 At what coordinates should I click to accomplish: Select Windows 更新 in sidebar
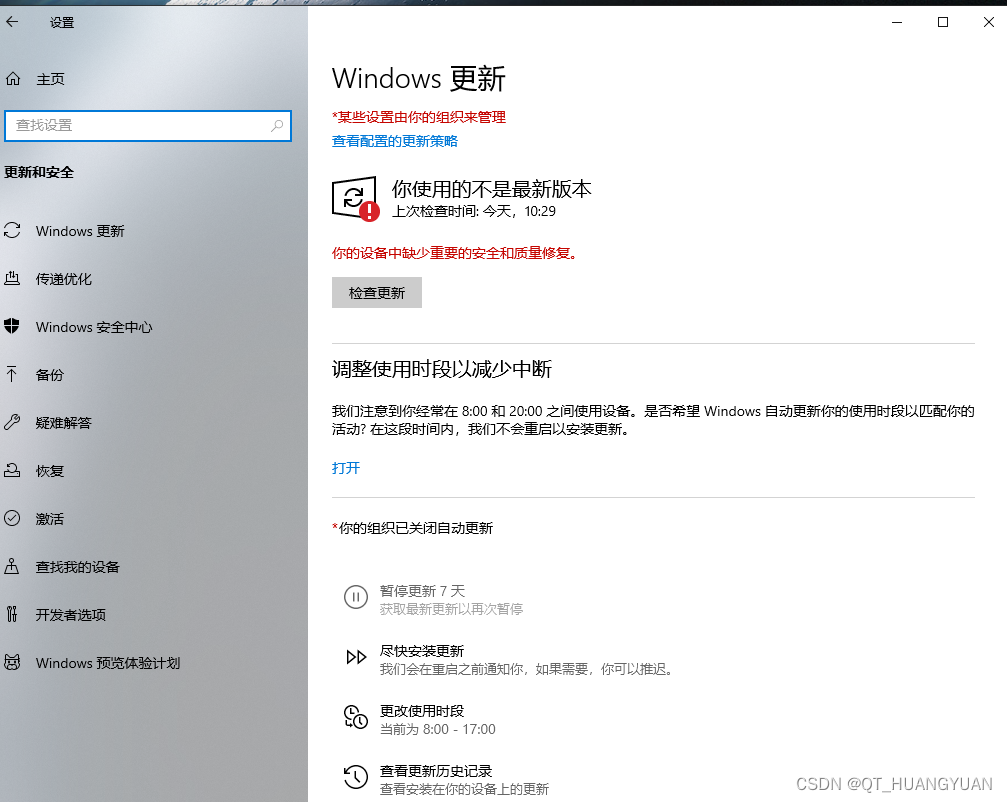tap(80, 231)
